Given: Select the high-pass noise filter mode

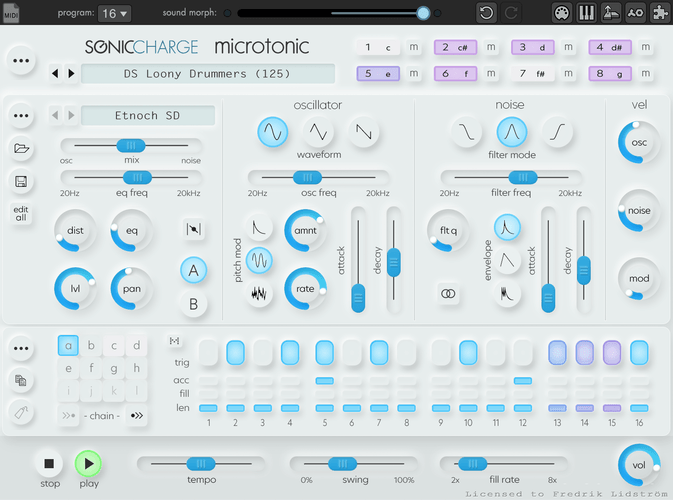Looking at the screenshot, I should (557, 132).
